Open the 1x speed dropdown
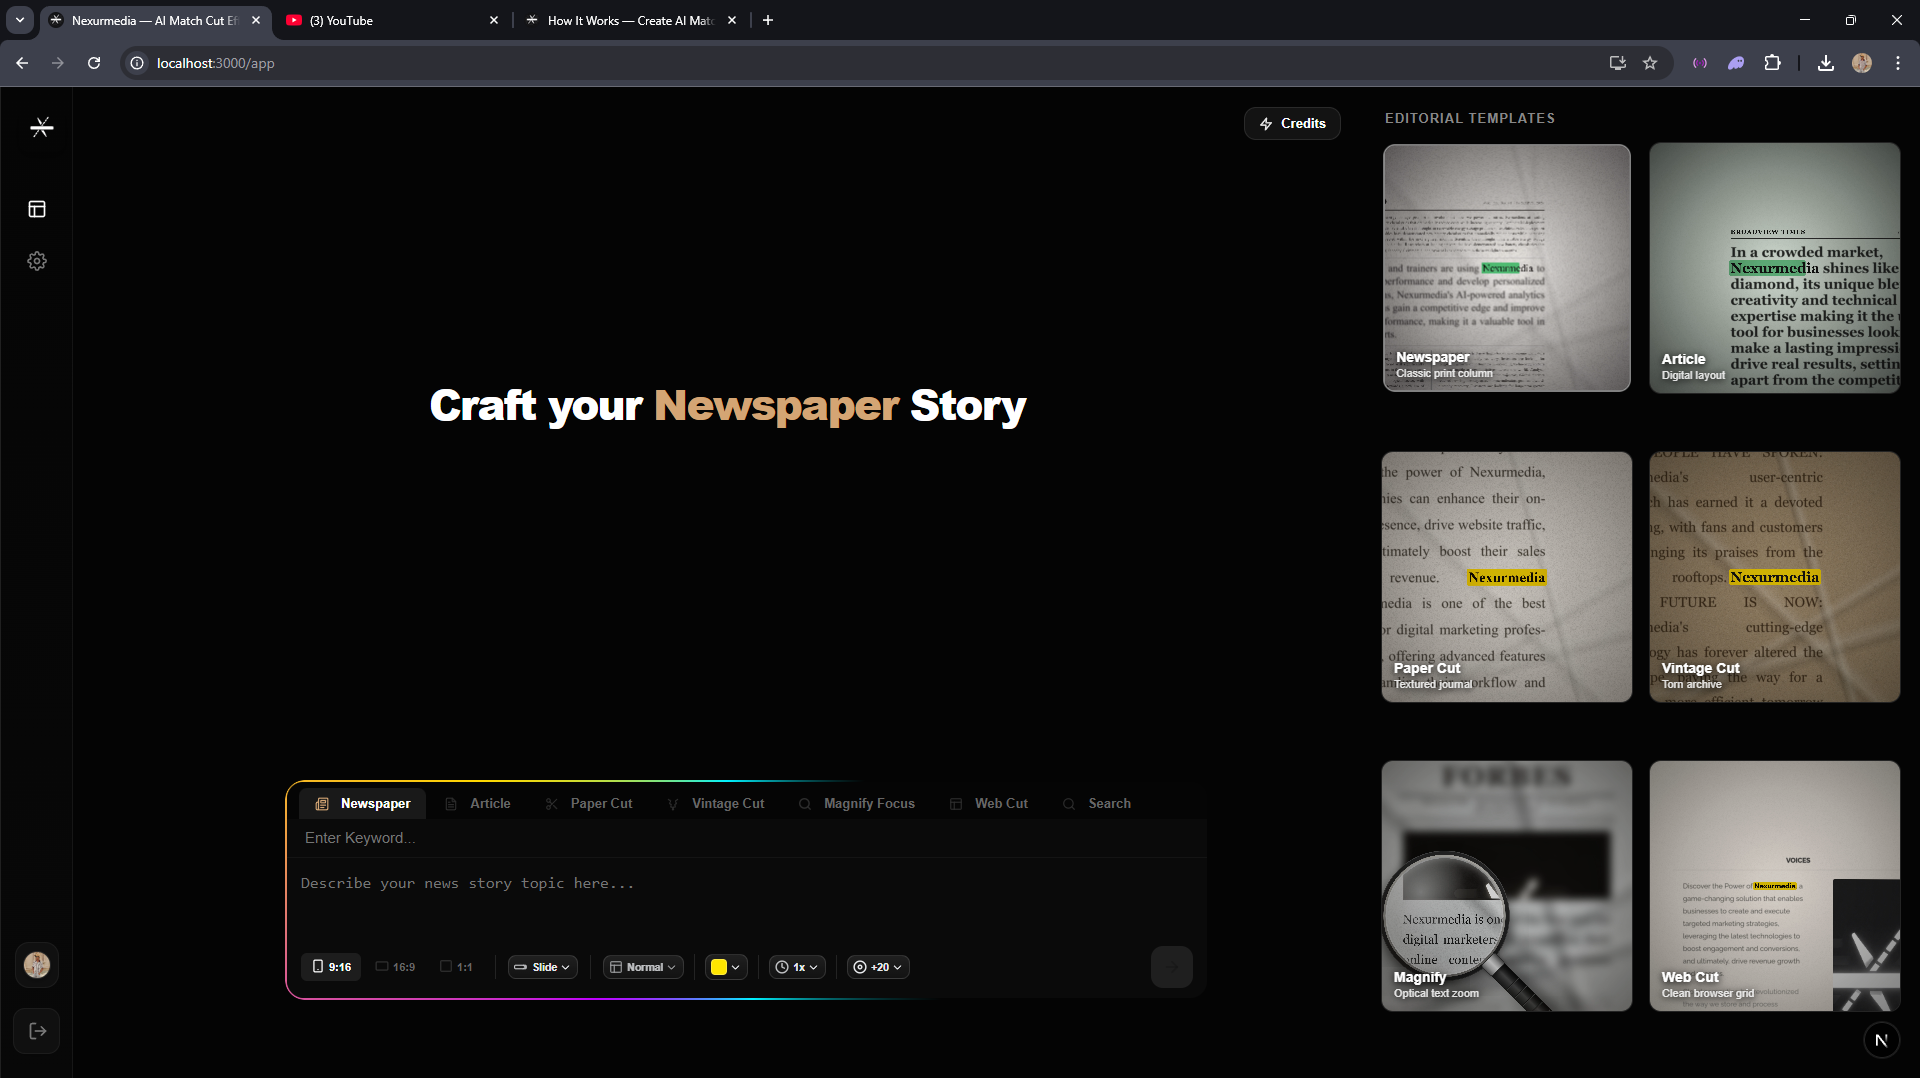Image resolution: width=1920 pixels, height=1078 pixels. point(797,967)
